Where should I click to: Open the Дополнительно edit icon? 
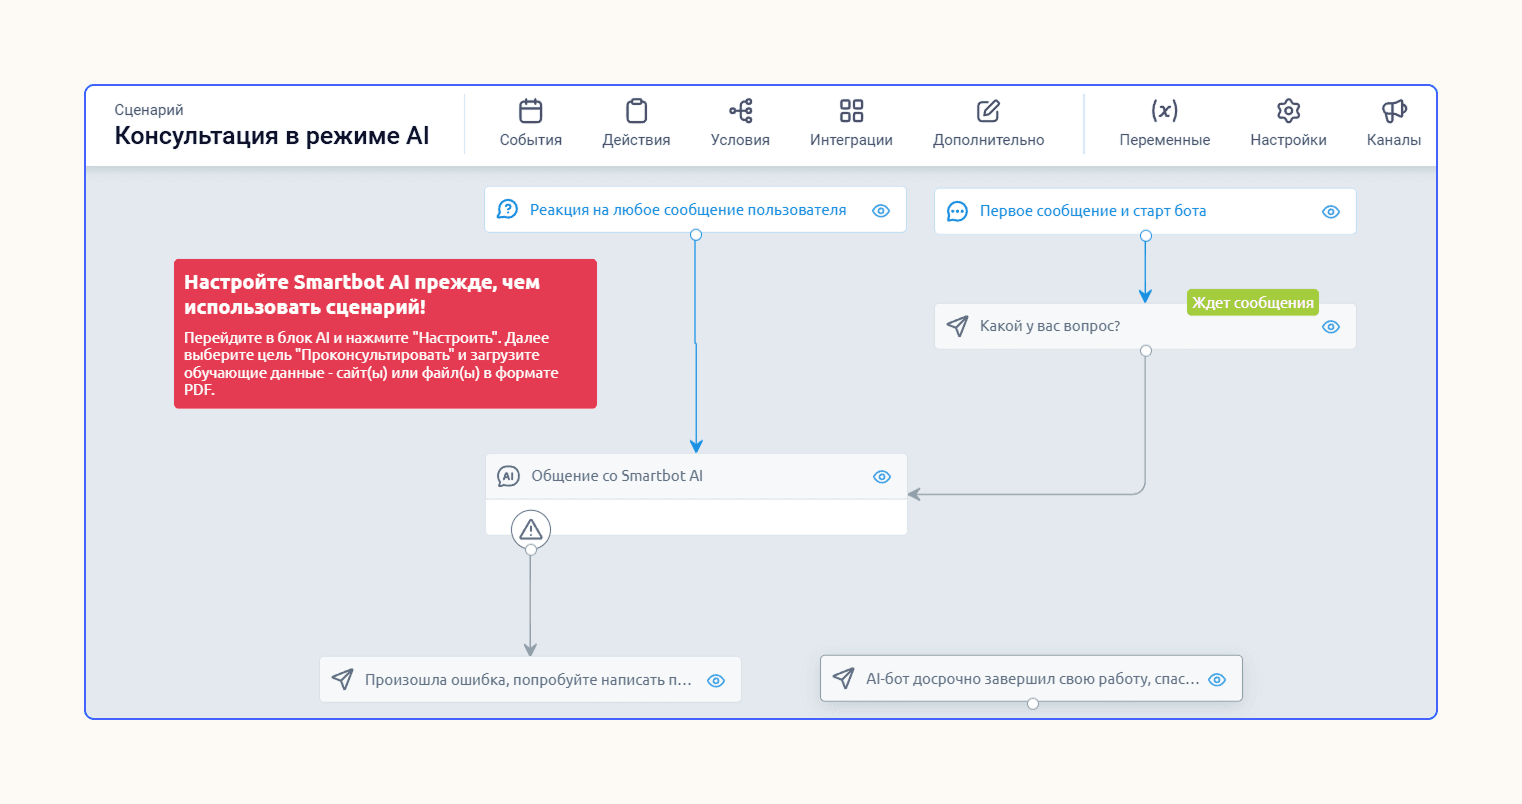(x=988, y=110)
